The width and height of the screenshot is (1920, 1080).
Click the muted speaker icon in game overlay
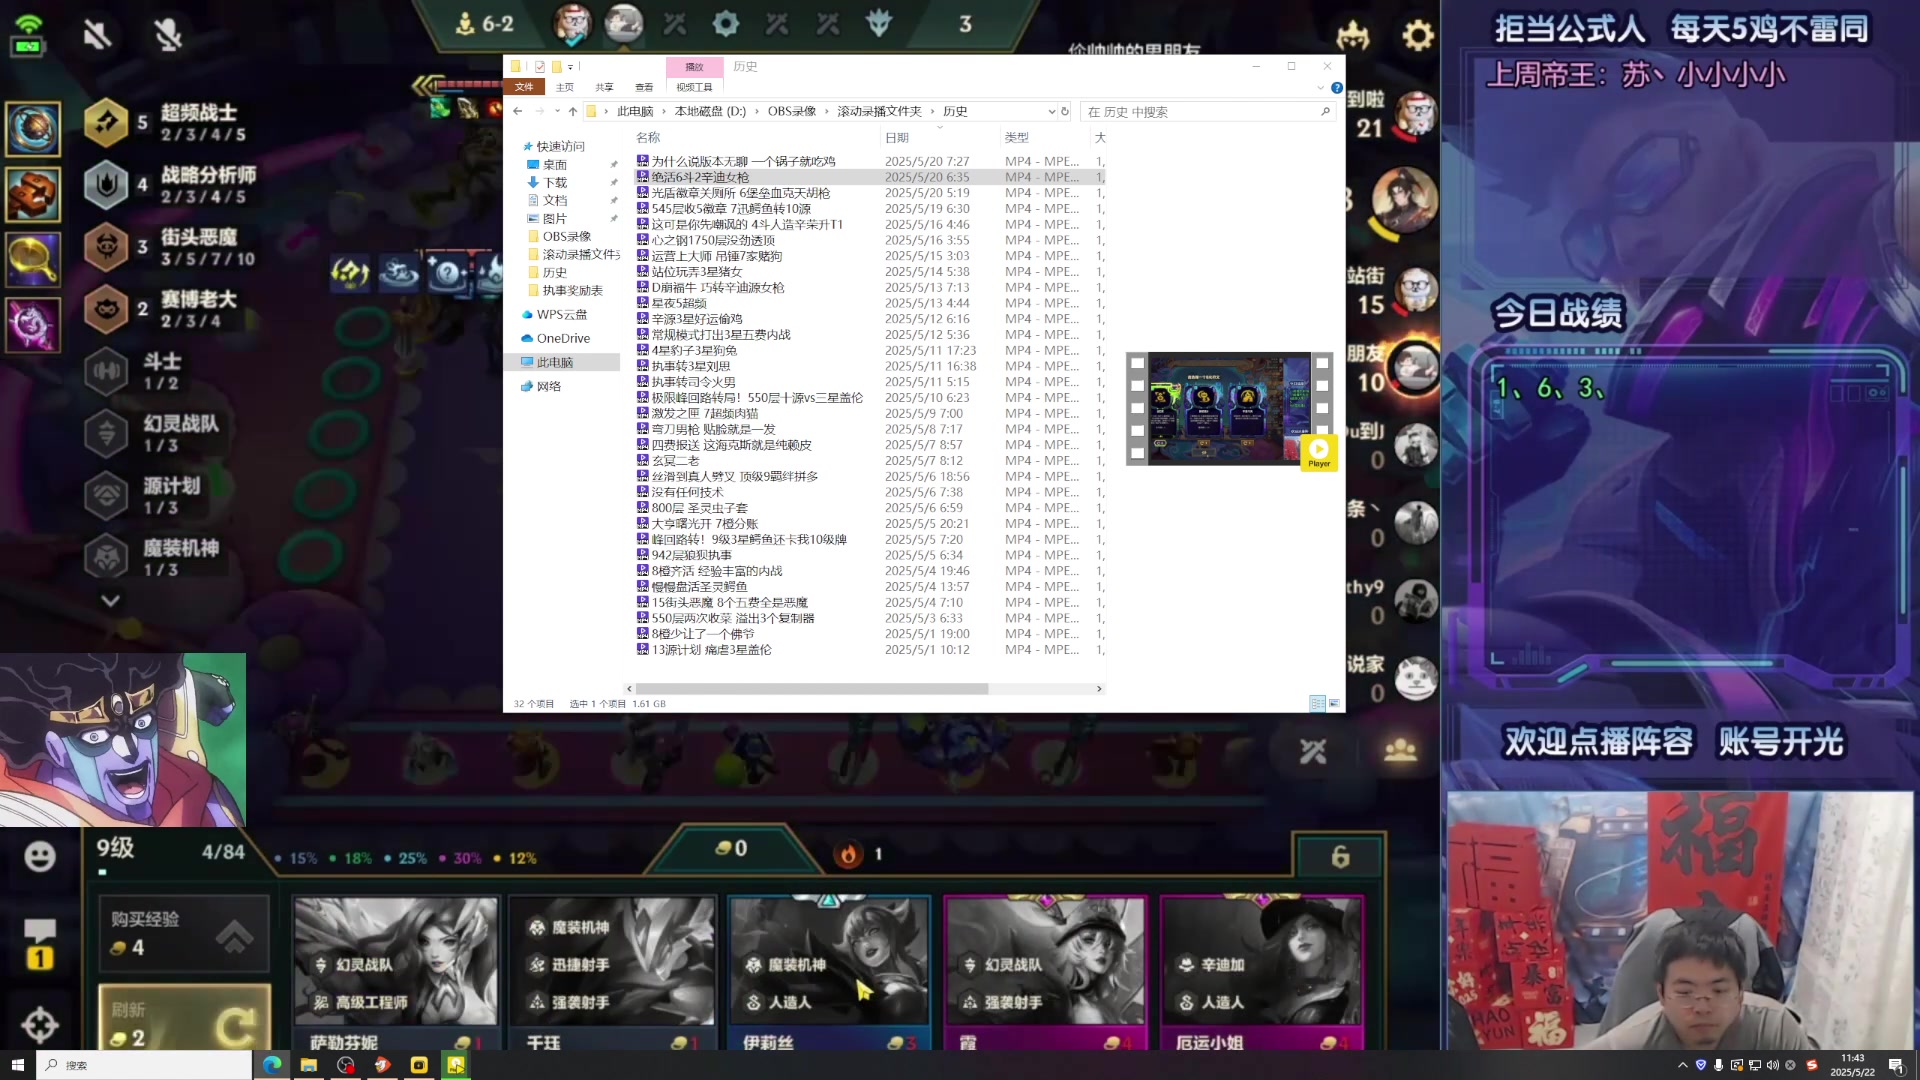(97, 35)
